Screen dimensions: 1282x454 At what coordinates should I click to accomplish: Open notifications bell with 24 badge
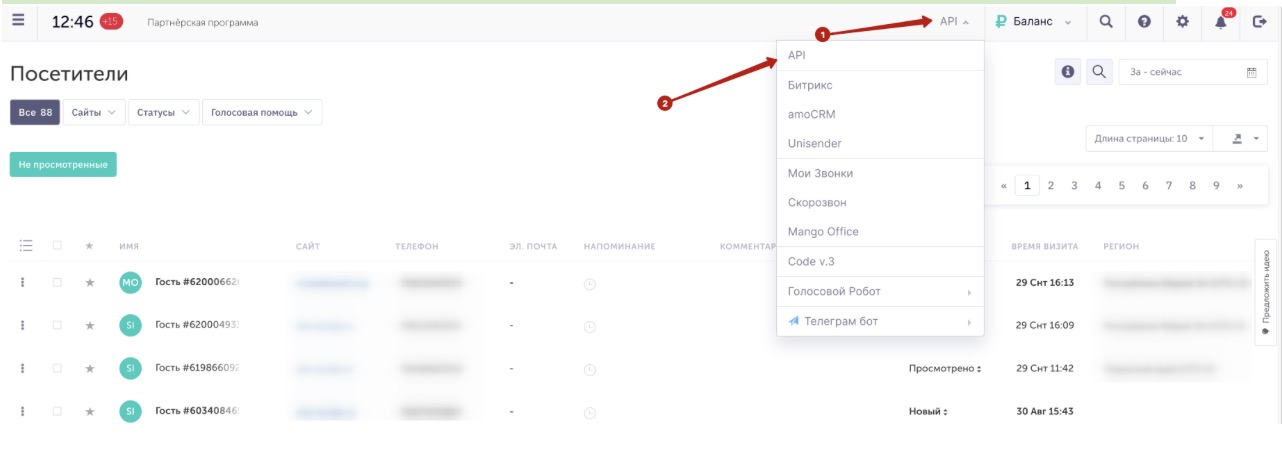(1221, 22)
